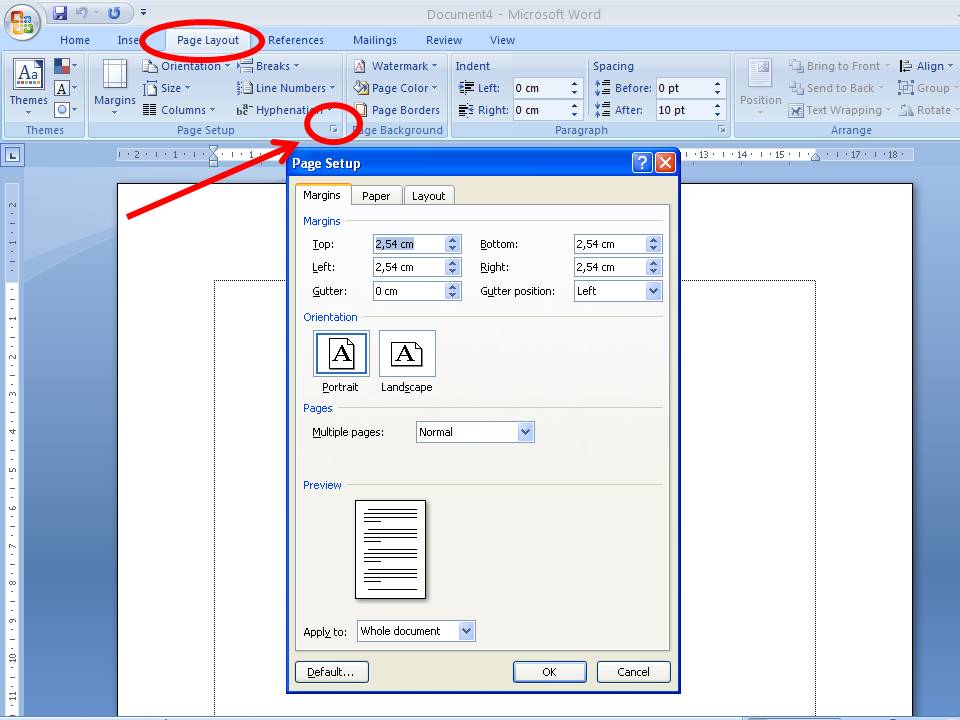Click Send to Back
The image size is (960, 720).
pos(836,88)
